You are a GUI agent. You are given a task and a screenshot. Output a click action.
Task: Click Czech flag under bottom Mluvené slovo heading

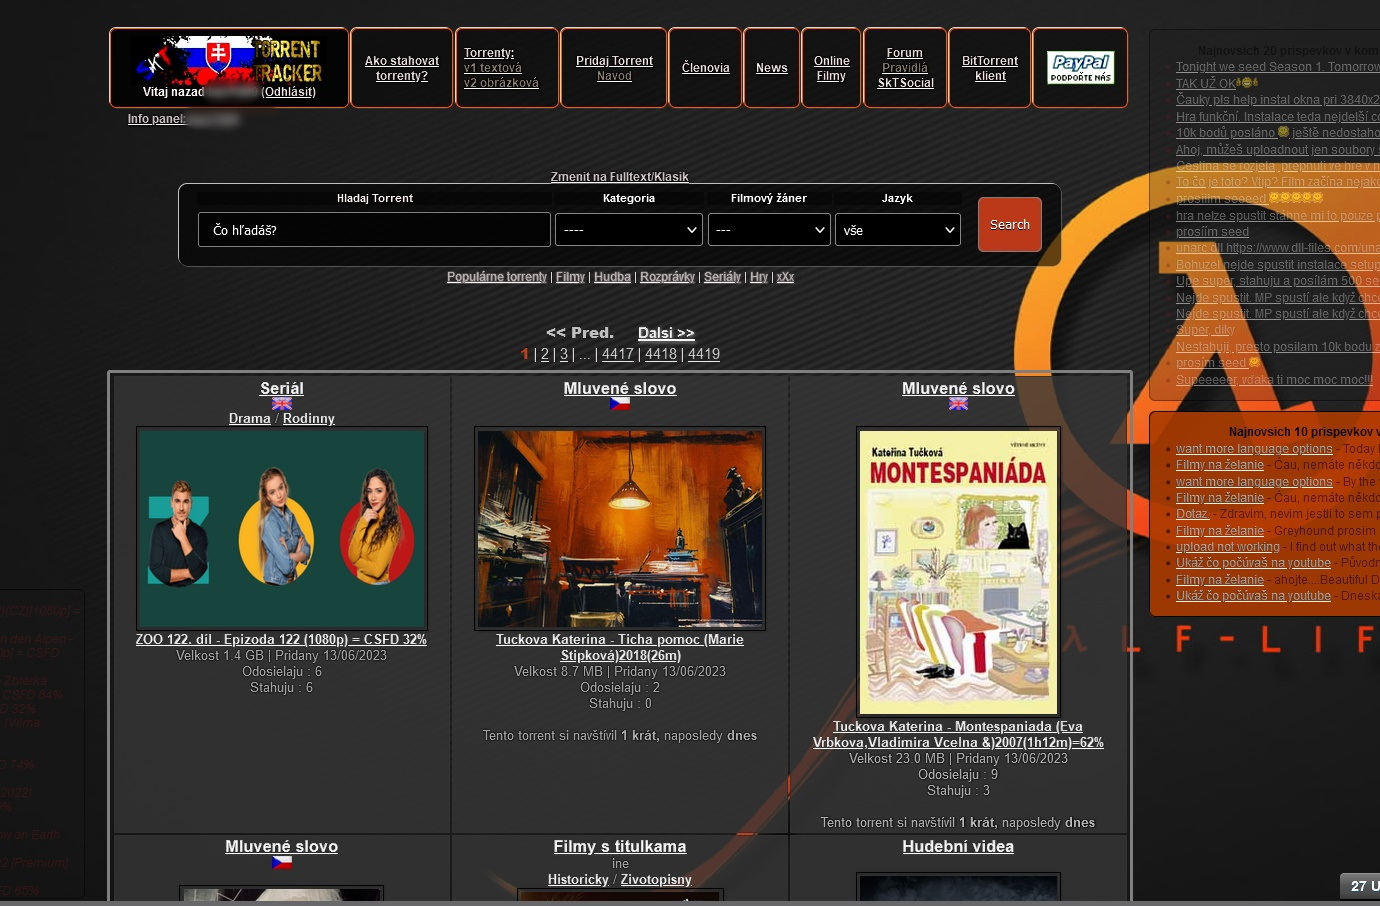pyautogui.click(x=282, y=862)
